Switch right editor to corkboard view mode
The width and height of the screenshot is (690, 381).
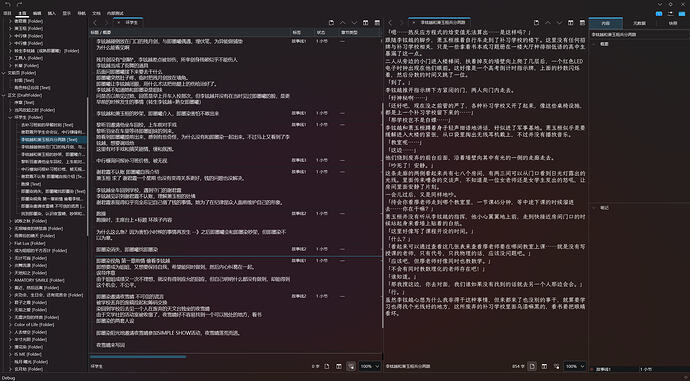pyautogui.click(x=544, y=366)
